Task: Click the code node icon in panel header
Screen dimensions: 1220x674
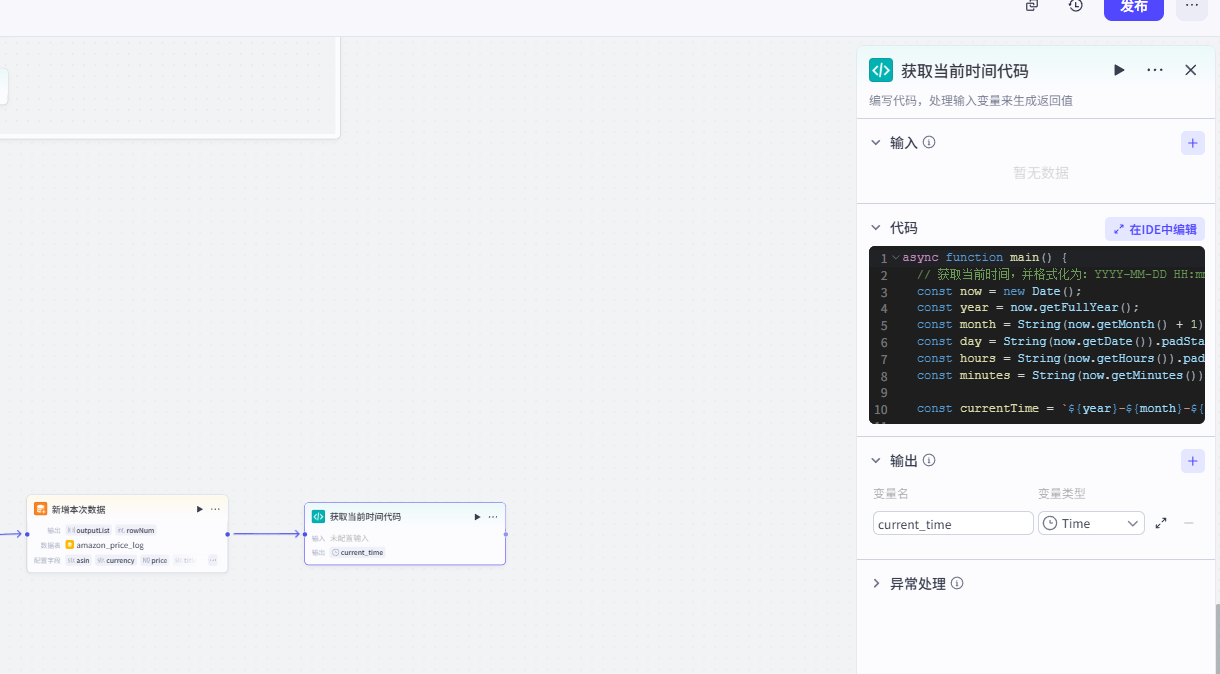Action: [x=881, y=70]
